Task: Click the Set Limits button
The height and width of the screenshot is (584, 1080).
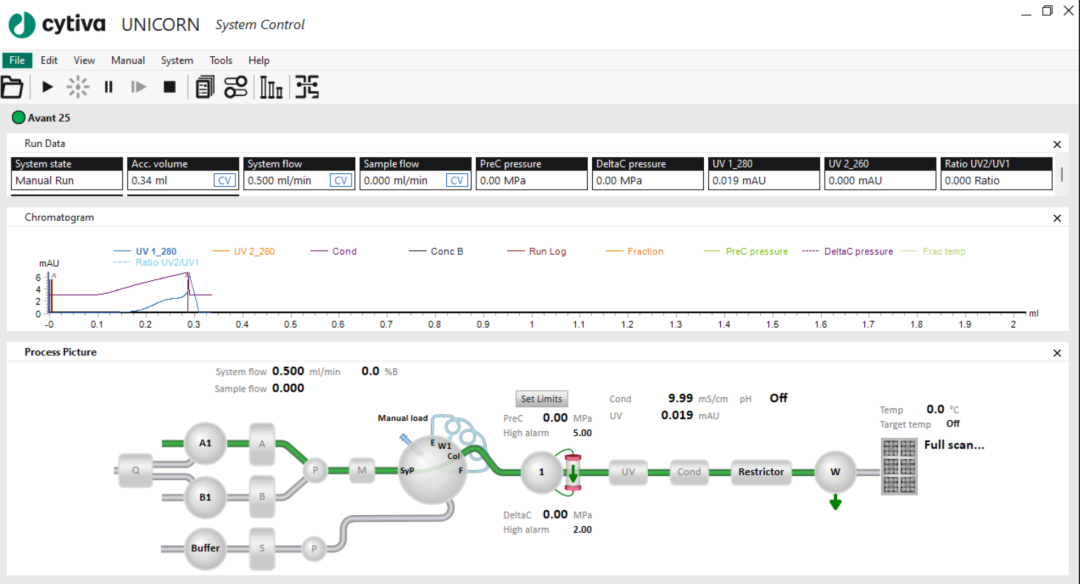Action: [x=541, y=399]
